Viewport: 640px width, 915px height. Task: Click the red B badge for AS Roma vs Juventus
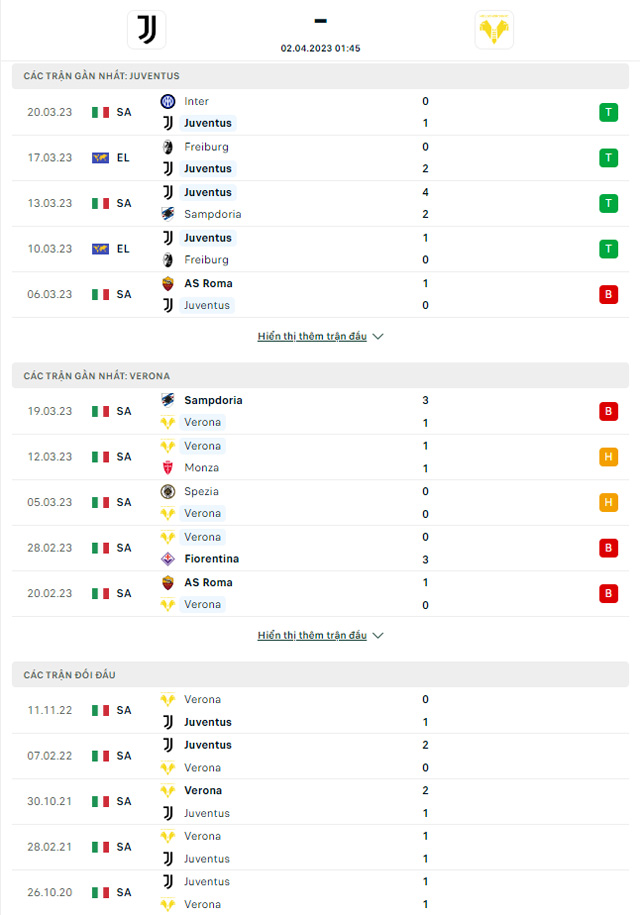608,294
